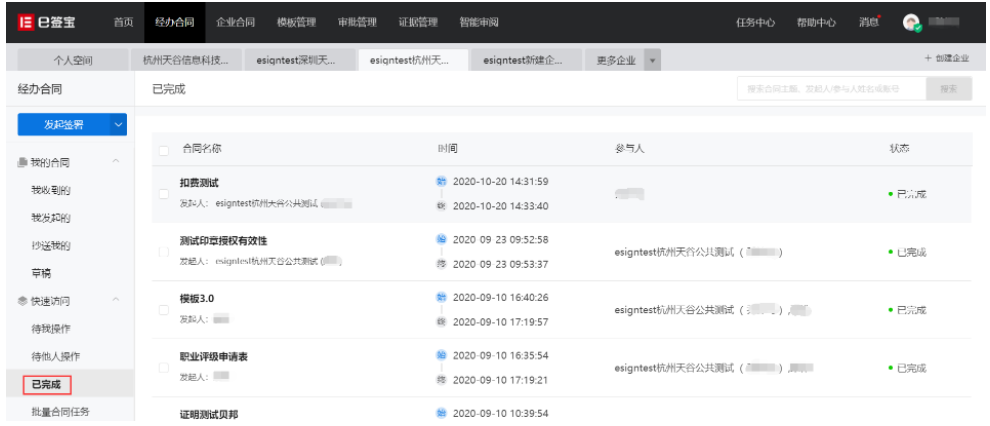Screen dimensions: 990x426
Task: Switch to esigntest杭州天 tab
Action: coord(413,61)
